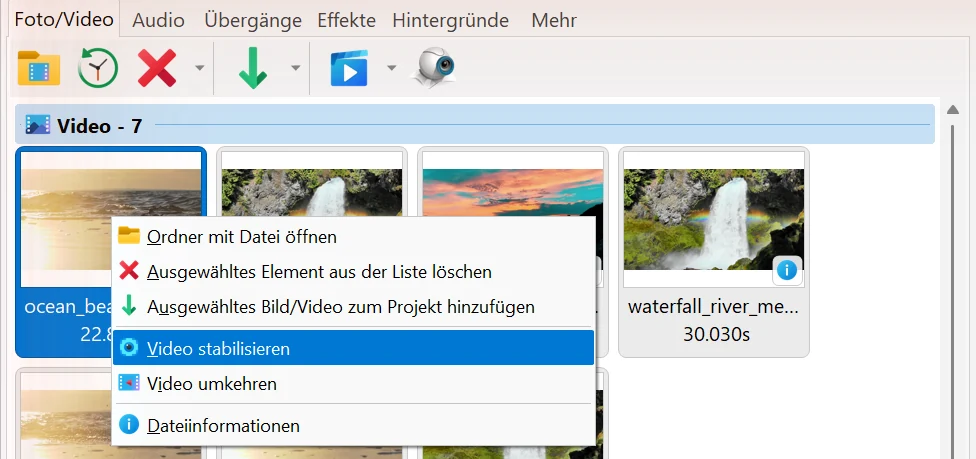Click the scrollbar up arrow
This screenshot has width=976, height=459.
(x=952, y=110)
